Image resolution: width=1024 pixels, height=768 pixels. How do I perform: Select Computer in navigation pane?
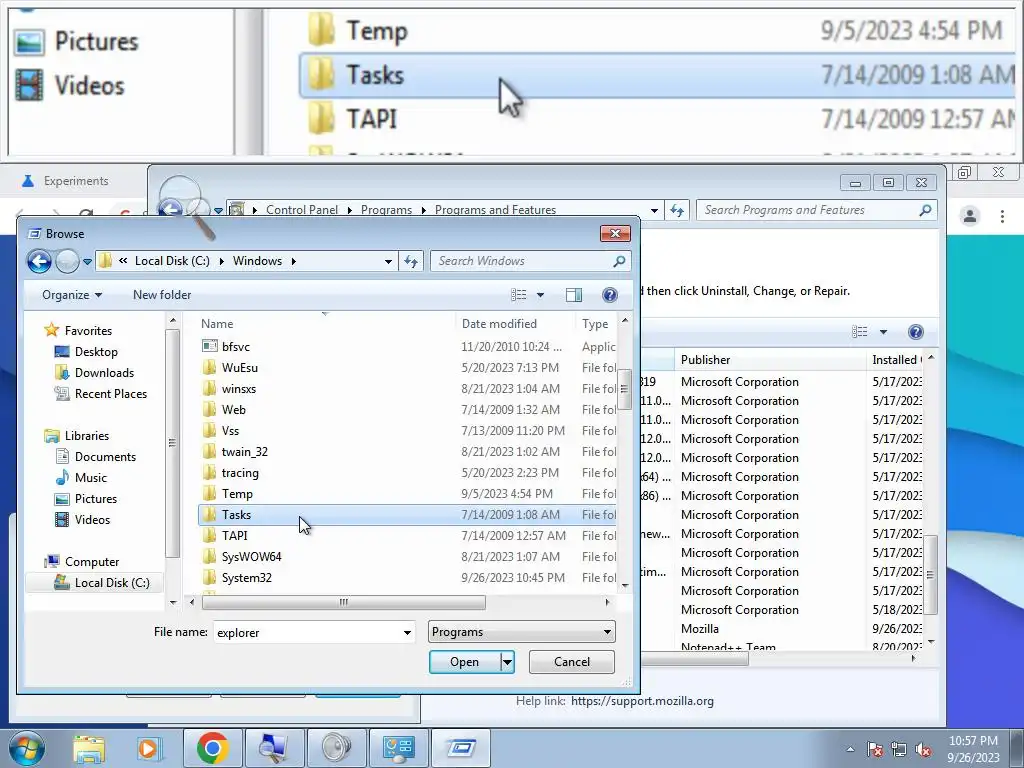(x=91, y=562)
